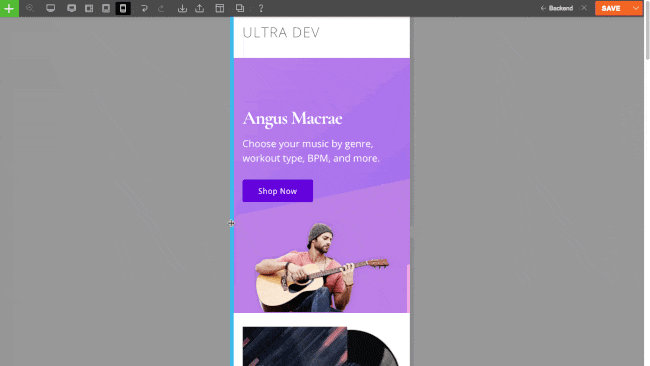Click the export upload icon

pos(200,8)
